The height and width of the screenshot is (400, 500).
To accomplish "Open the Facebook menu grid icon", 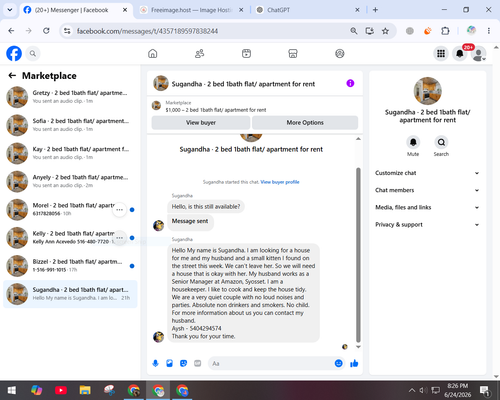I will (441, 53).
